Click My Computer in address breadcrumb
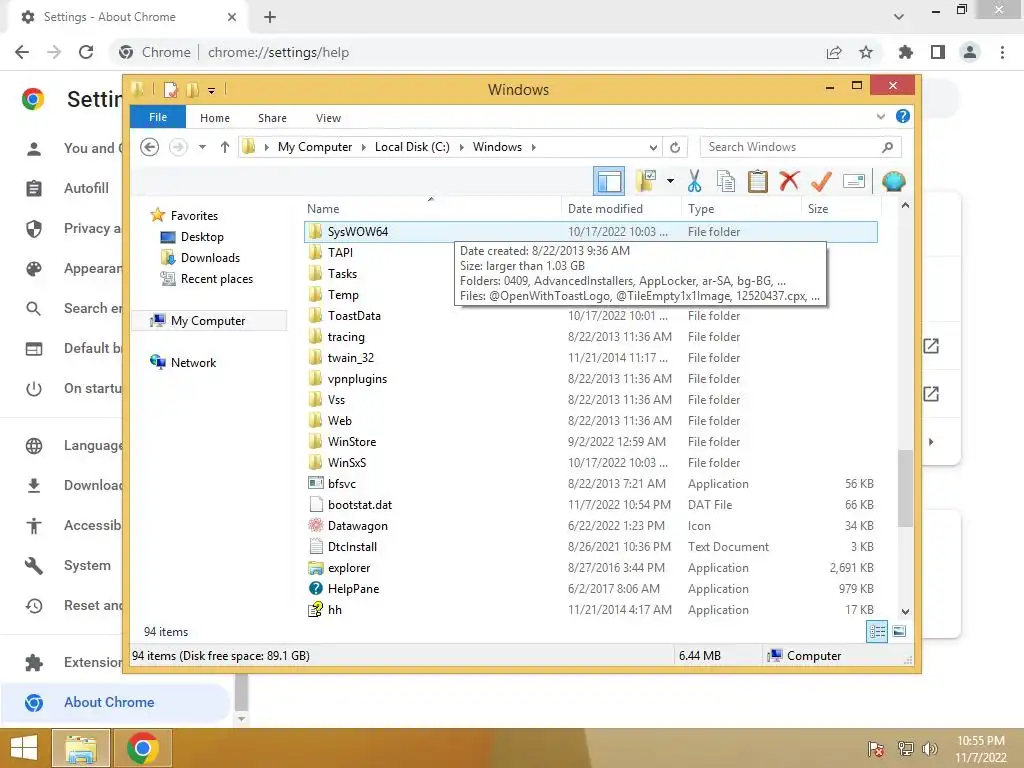This screenshot has height=768, width=1024. [315, 147]
